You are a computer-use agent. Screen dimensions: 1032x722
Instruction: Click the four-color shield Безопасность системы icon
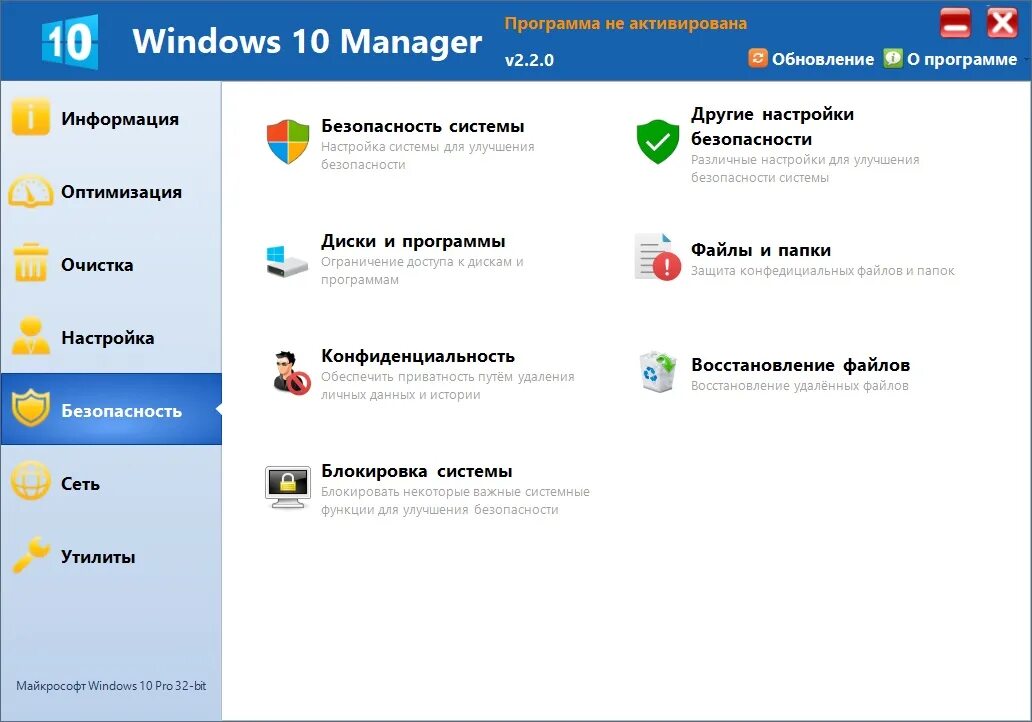pos(288,142)
